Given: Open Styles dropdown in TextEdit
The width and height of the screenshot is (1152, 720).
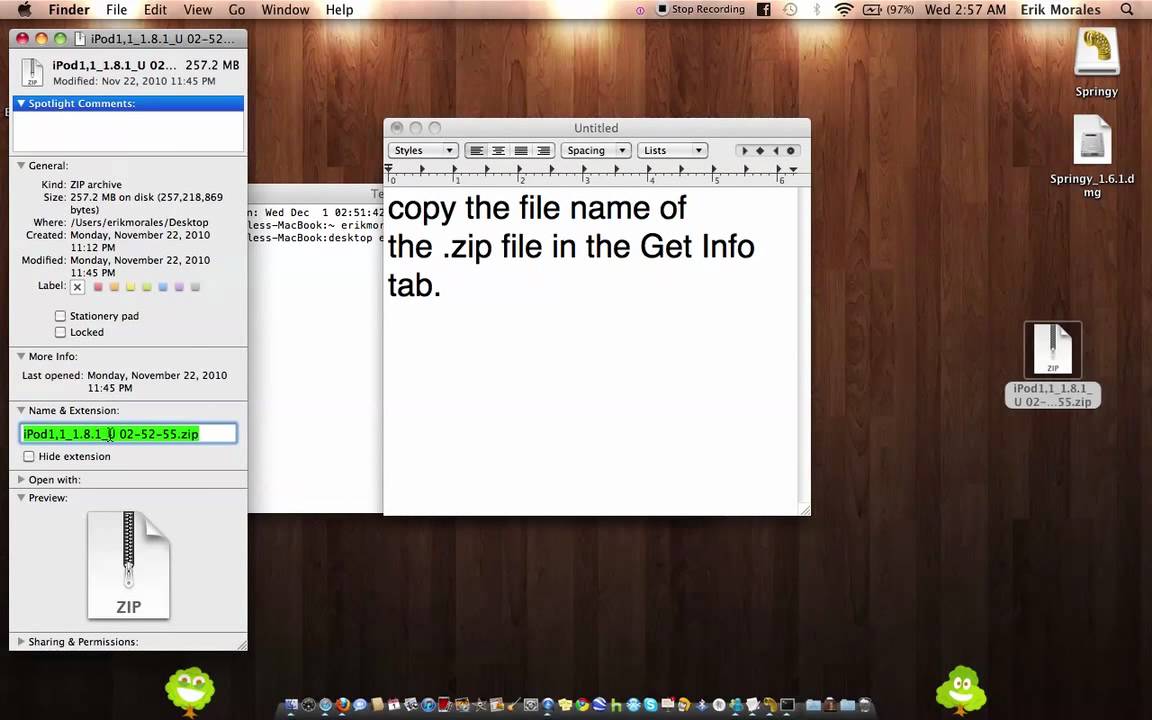Looking at the screenshot, I should click(x=423, y=151).
